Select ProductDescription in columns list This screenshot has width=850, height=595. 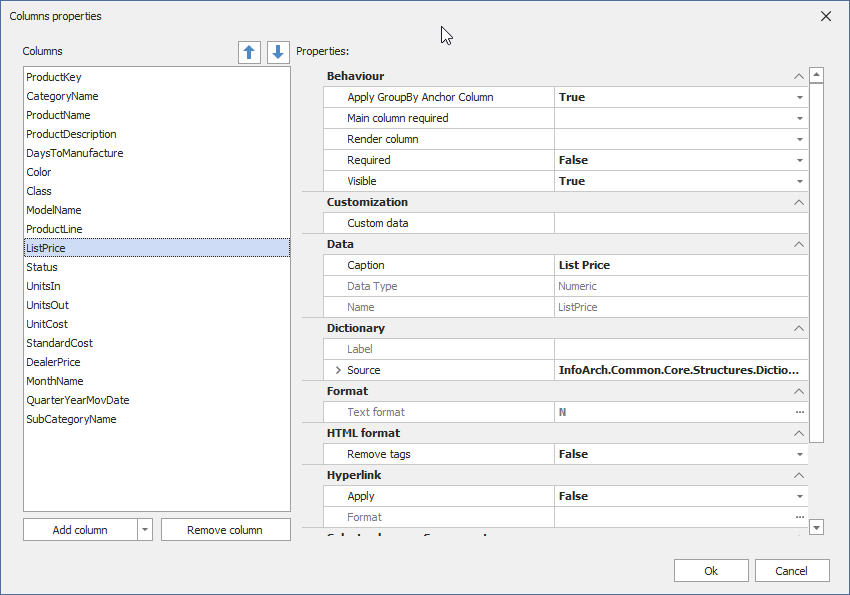click(71, 134)
